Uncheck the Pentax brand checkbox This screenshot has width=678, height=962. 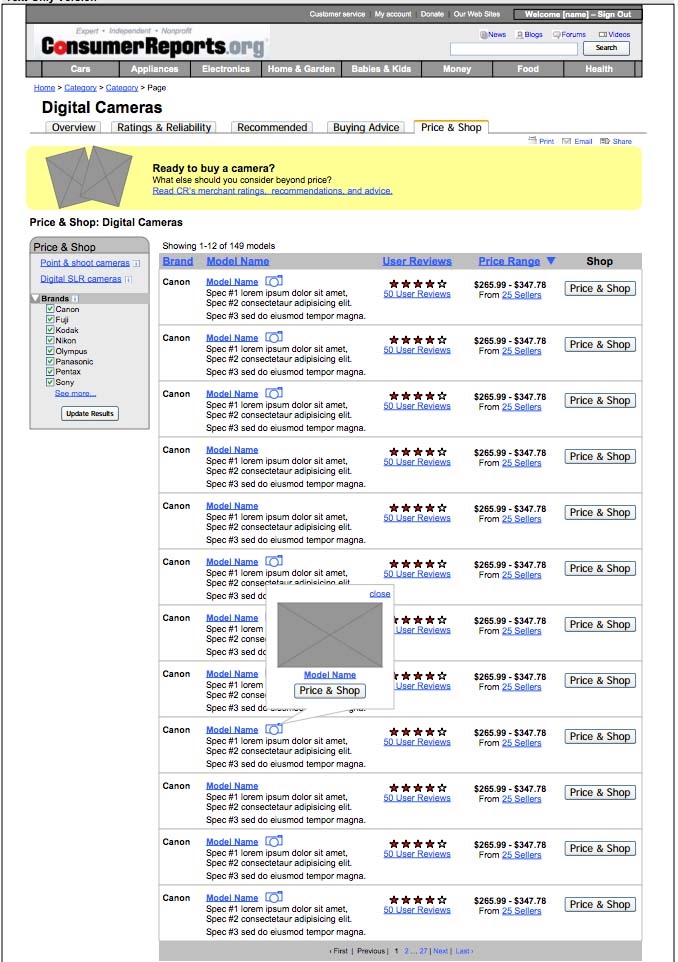coord(50,372)
